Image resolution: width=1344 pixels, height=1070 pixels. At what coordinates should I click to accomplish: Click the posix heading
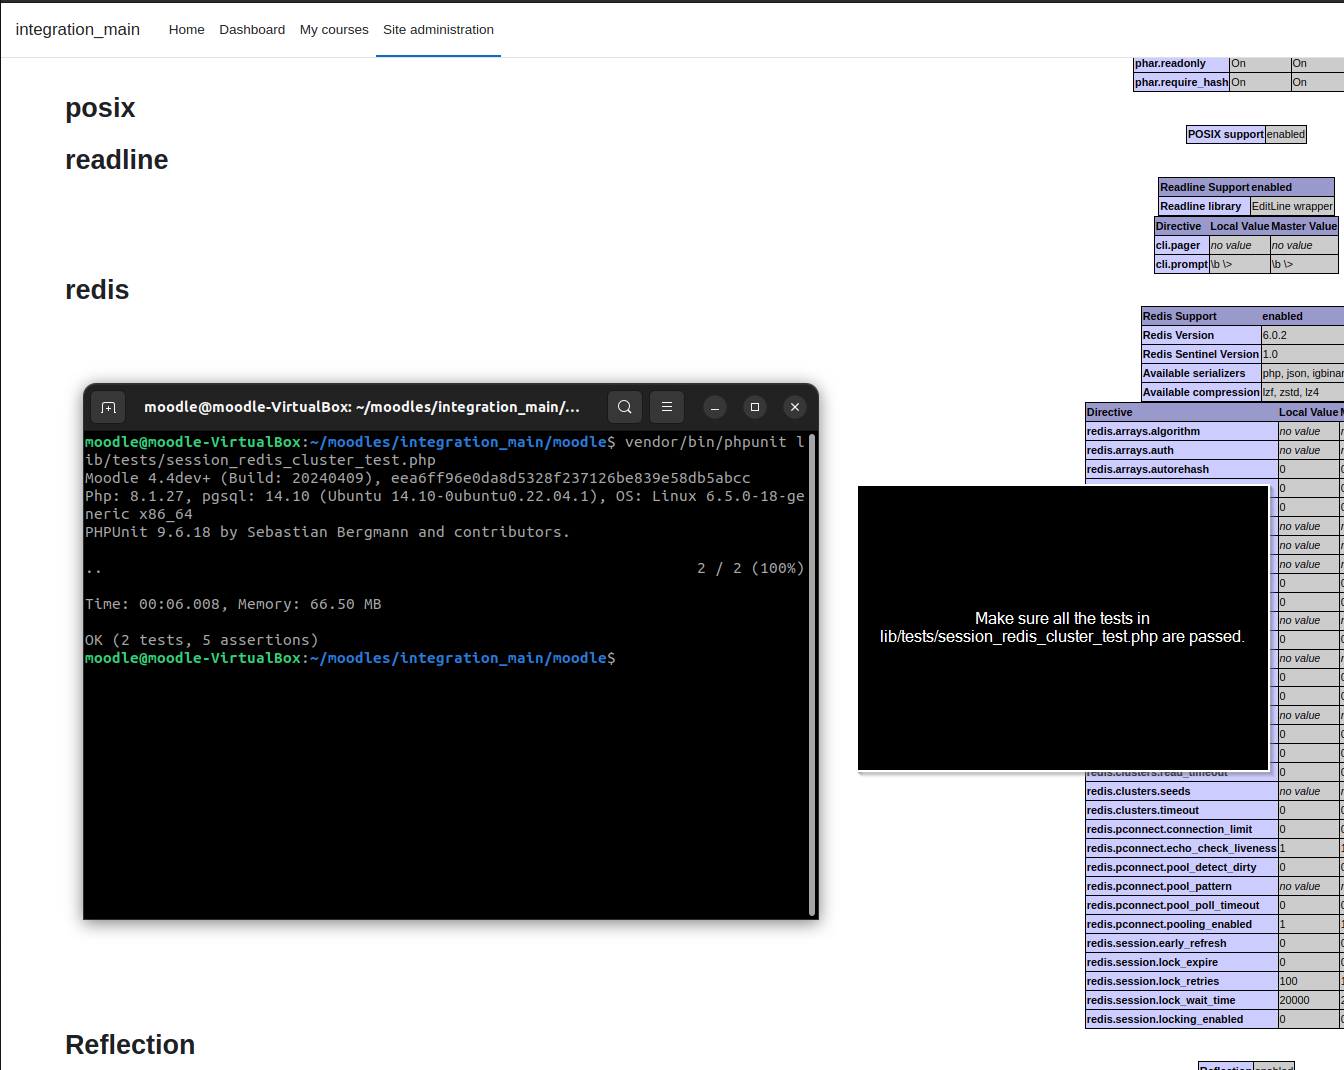click(100, 108)
